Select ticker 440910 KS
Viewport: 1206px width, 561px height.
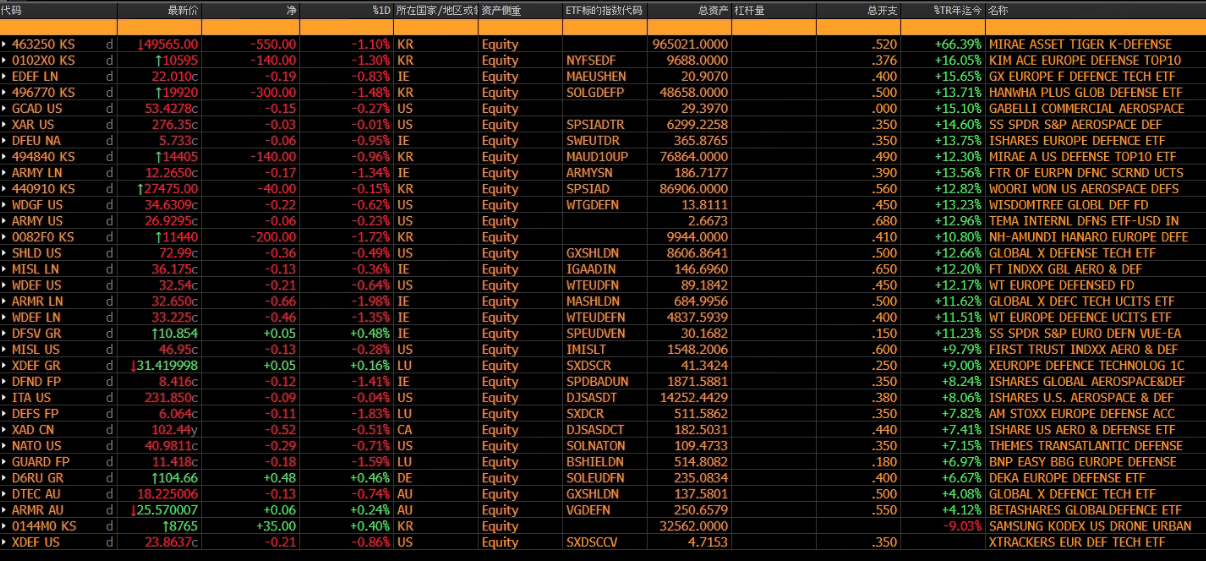pyautogui.click(x=43, y=189)
